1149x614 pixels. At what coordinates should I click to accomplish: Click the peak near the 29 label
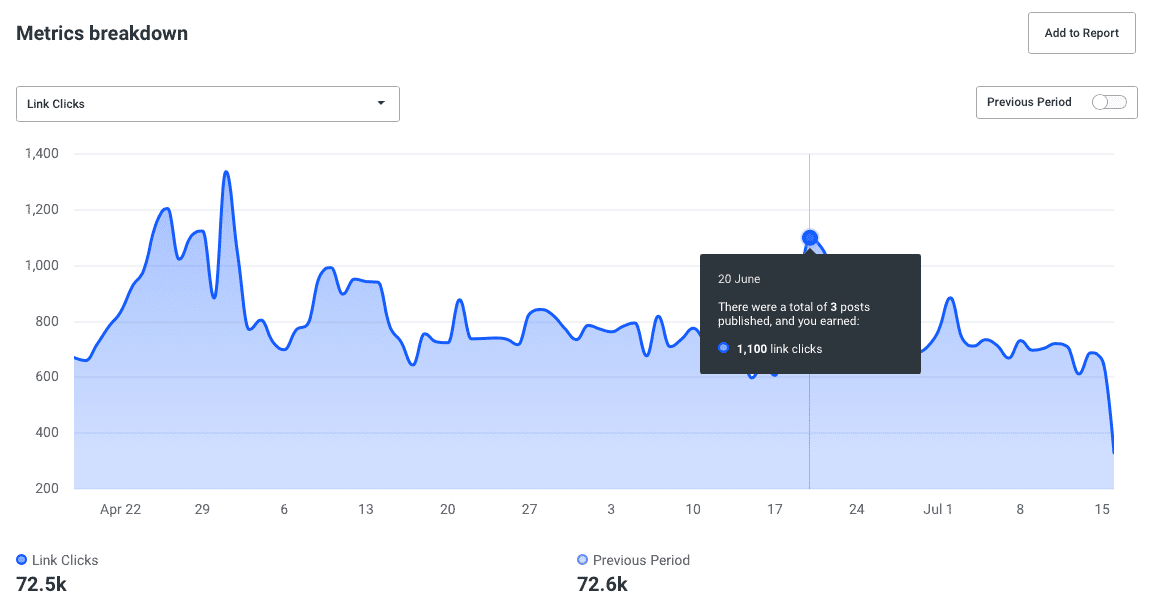224,172
